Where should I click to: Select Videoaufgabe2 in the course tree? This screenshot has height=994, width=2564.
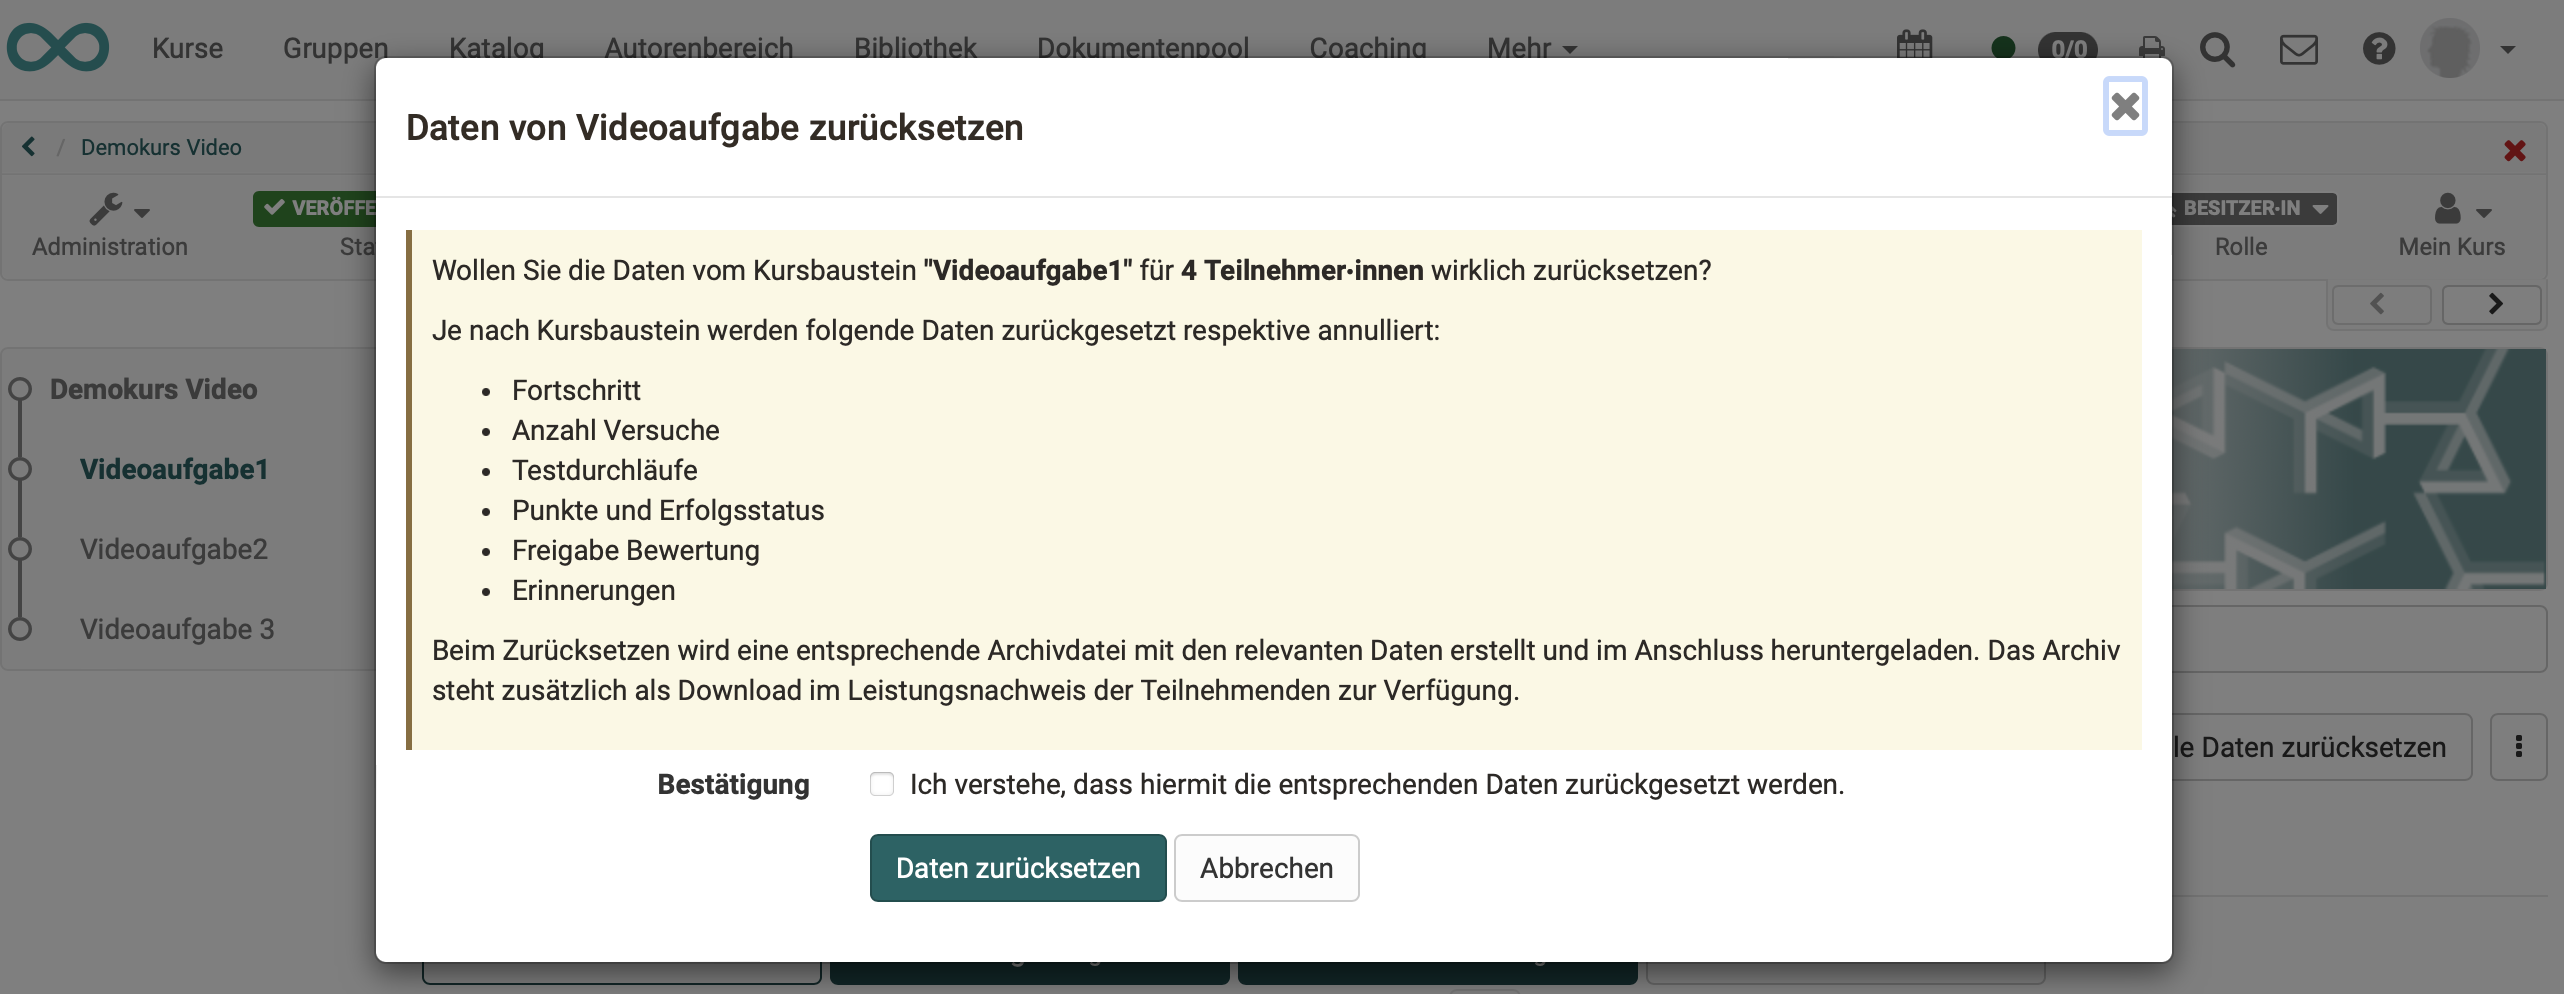pos(173,549)
